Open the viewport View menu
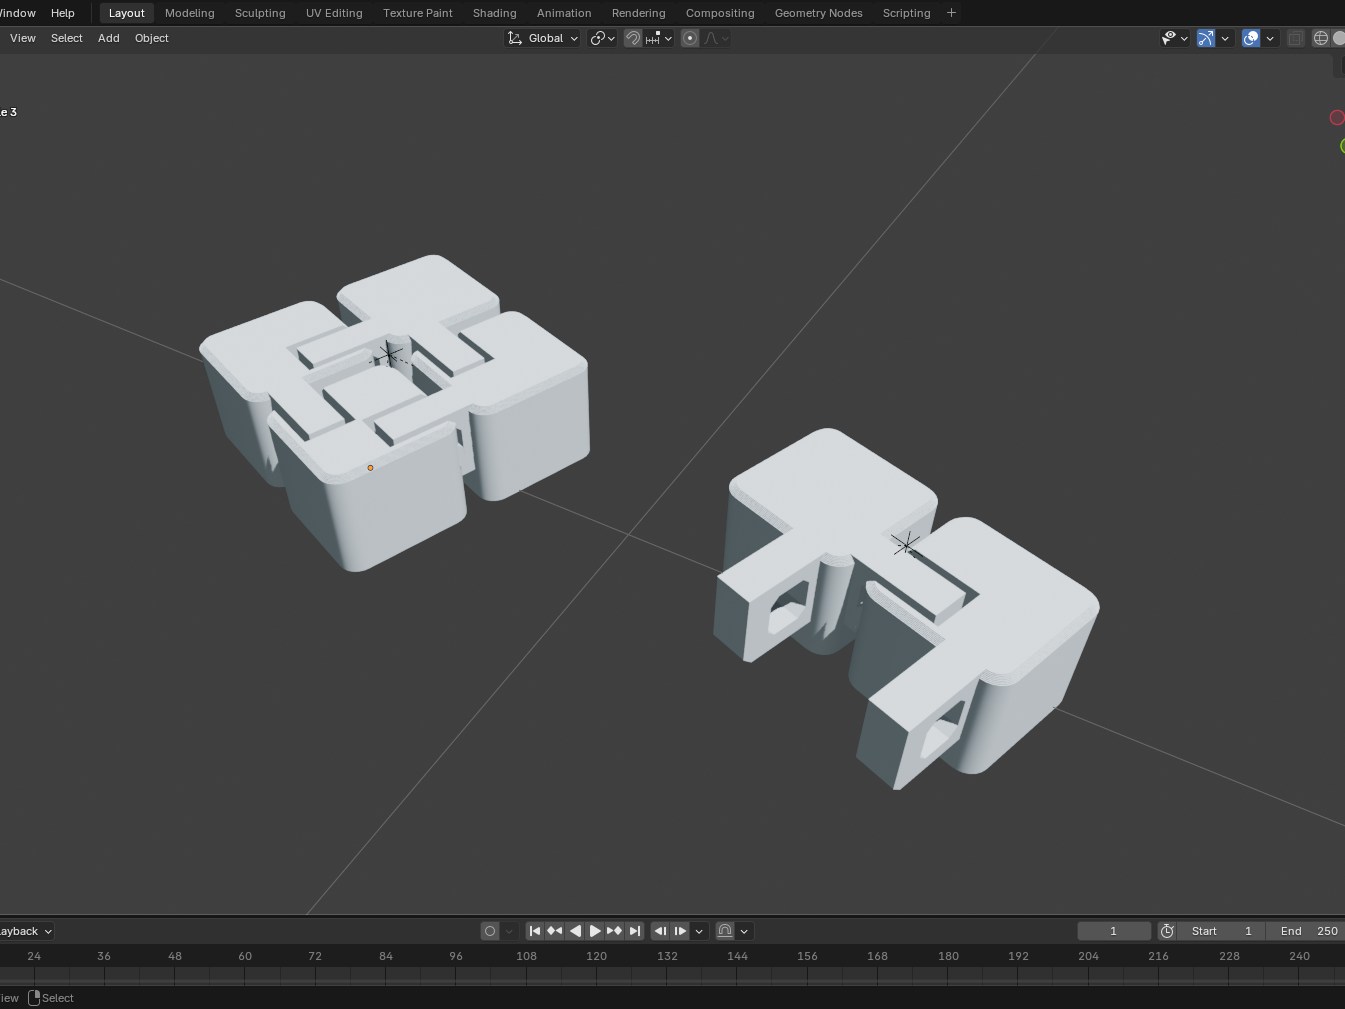The image size is (1345, 1009). pyautogui.click(x=23, y=38)
